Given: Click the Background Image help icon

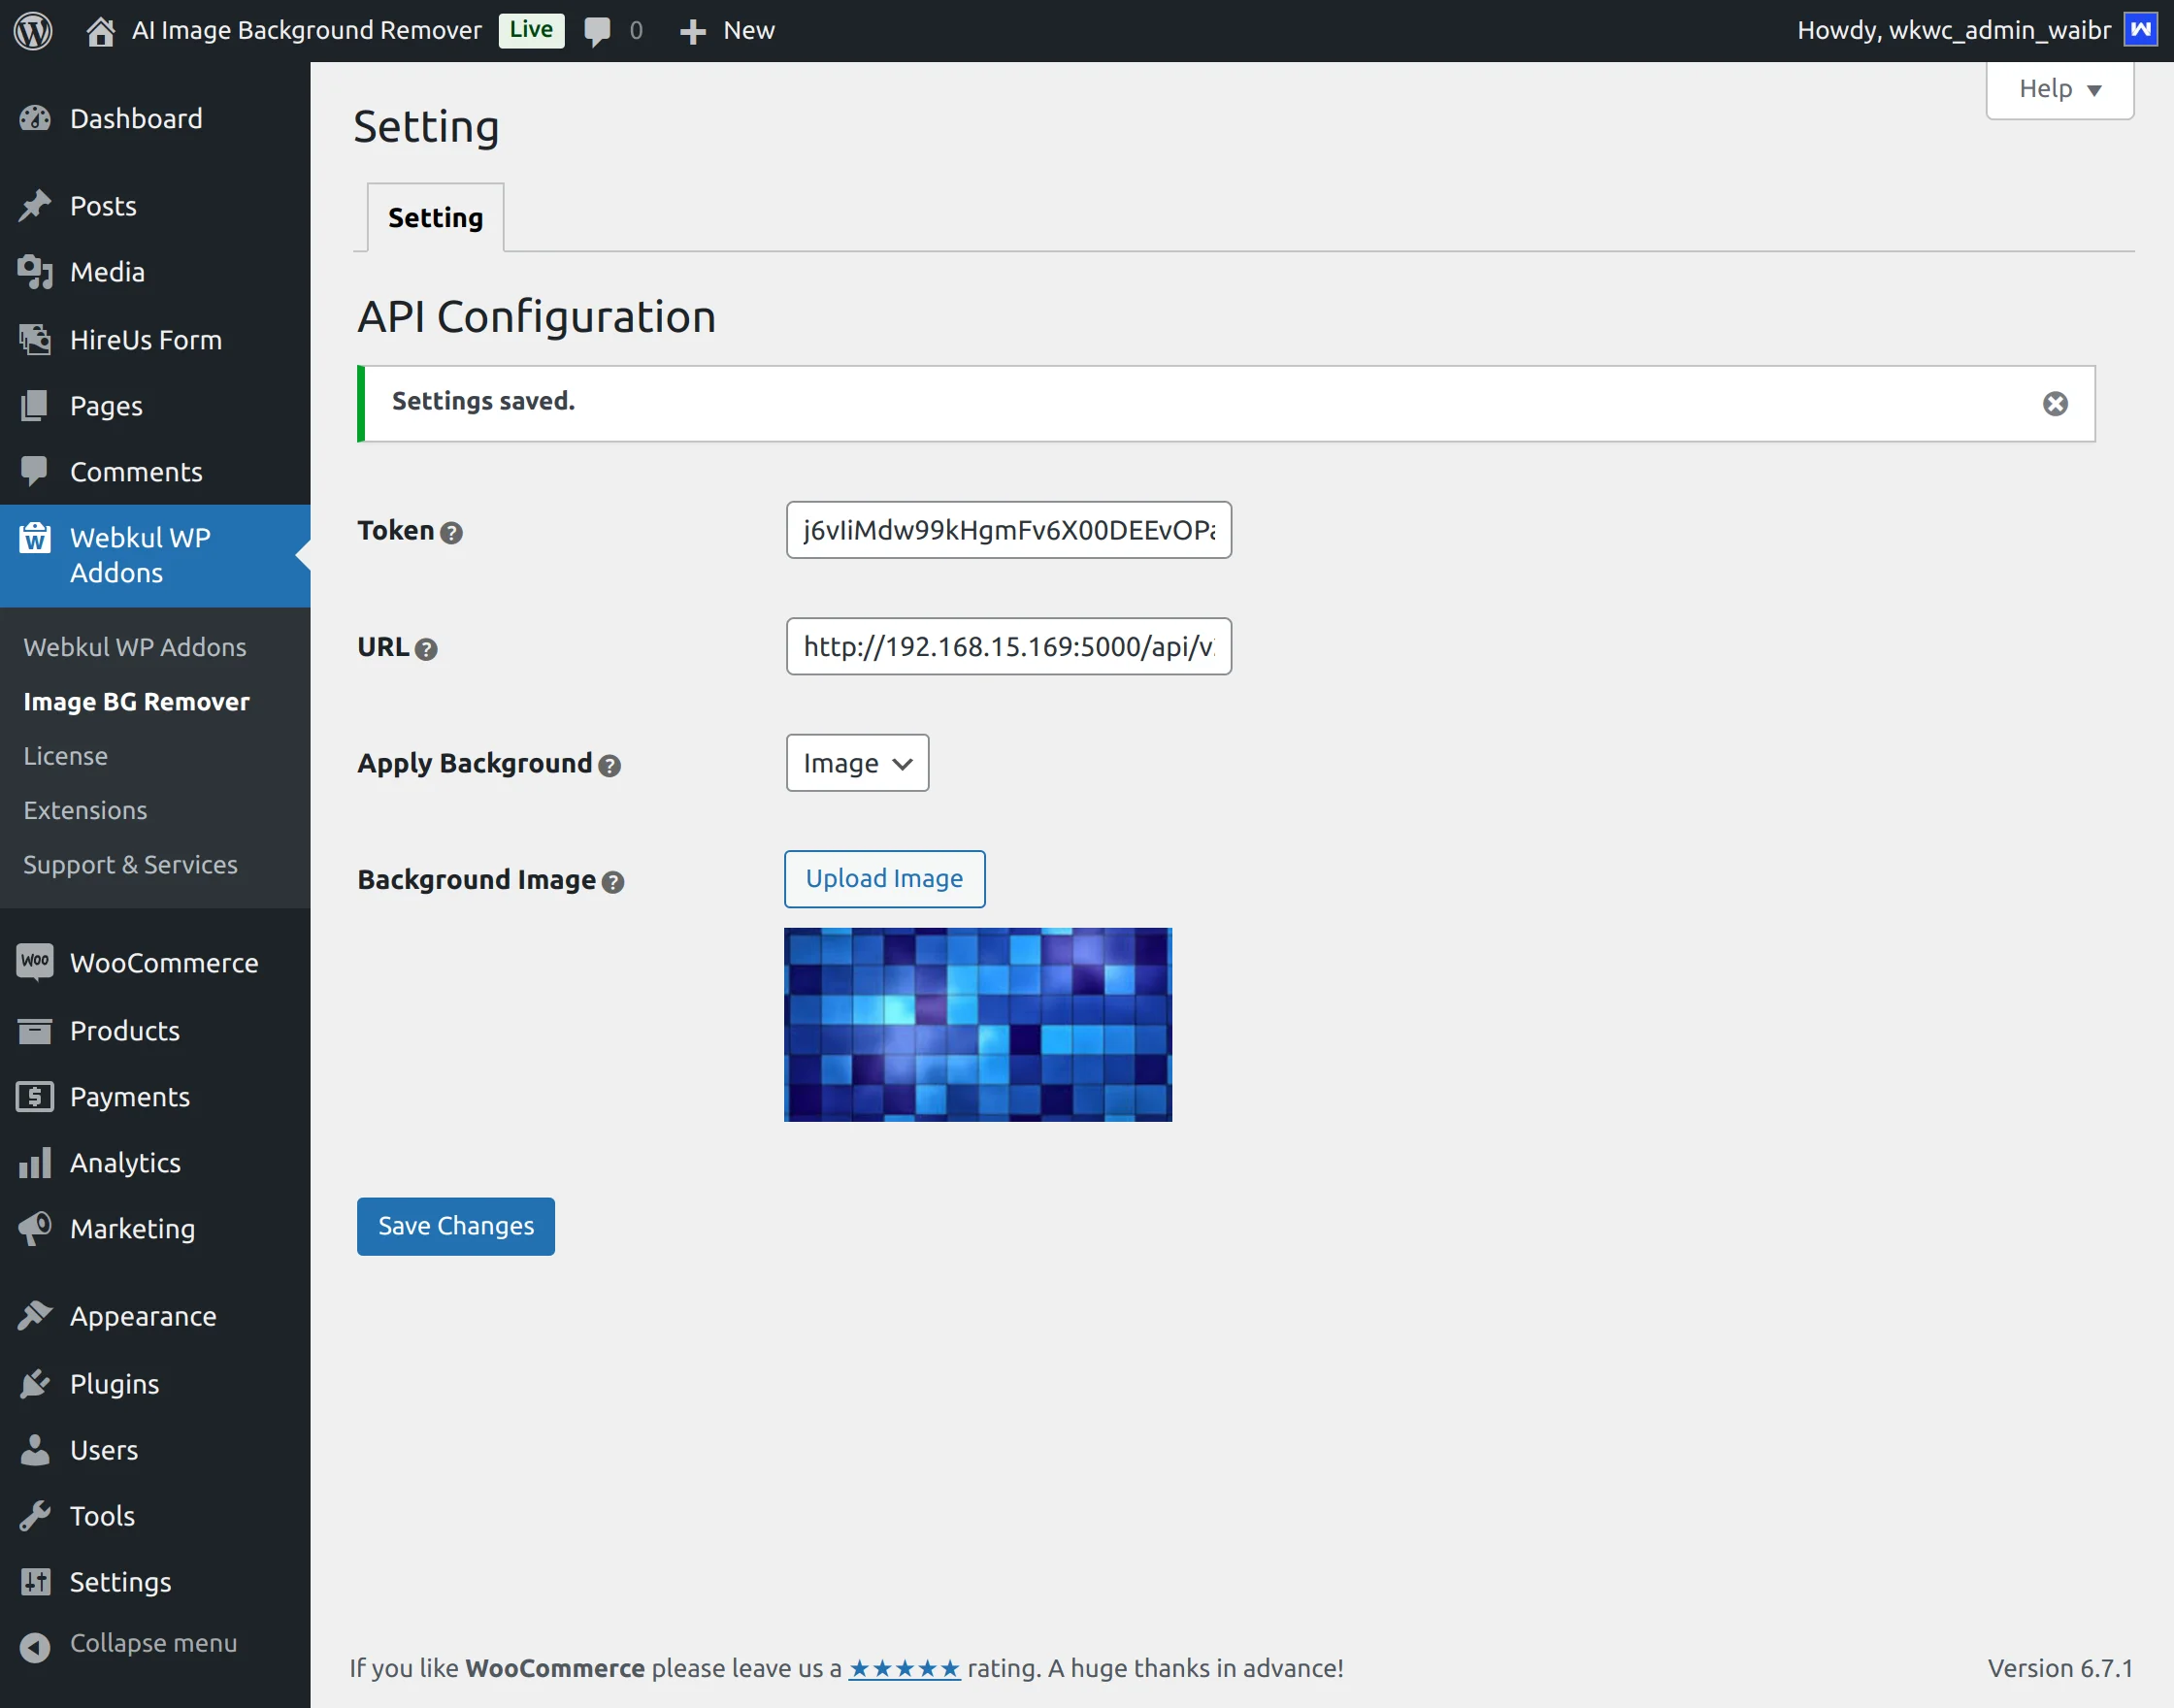Looking at the screenshot, I should [x=613, y=882].
